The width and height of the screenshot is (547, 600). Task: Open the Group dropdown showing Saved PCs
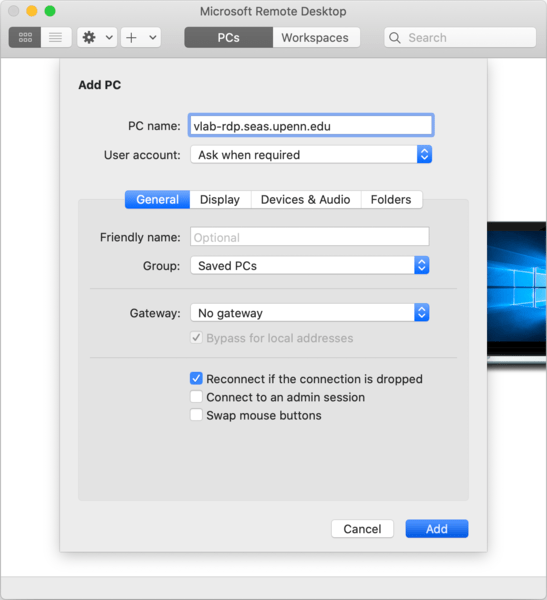[310, 266]
